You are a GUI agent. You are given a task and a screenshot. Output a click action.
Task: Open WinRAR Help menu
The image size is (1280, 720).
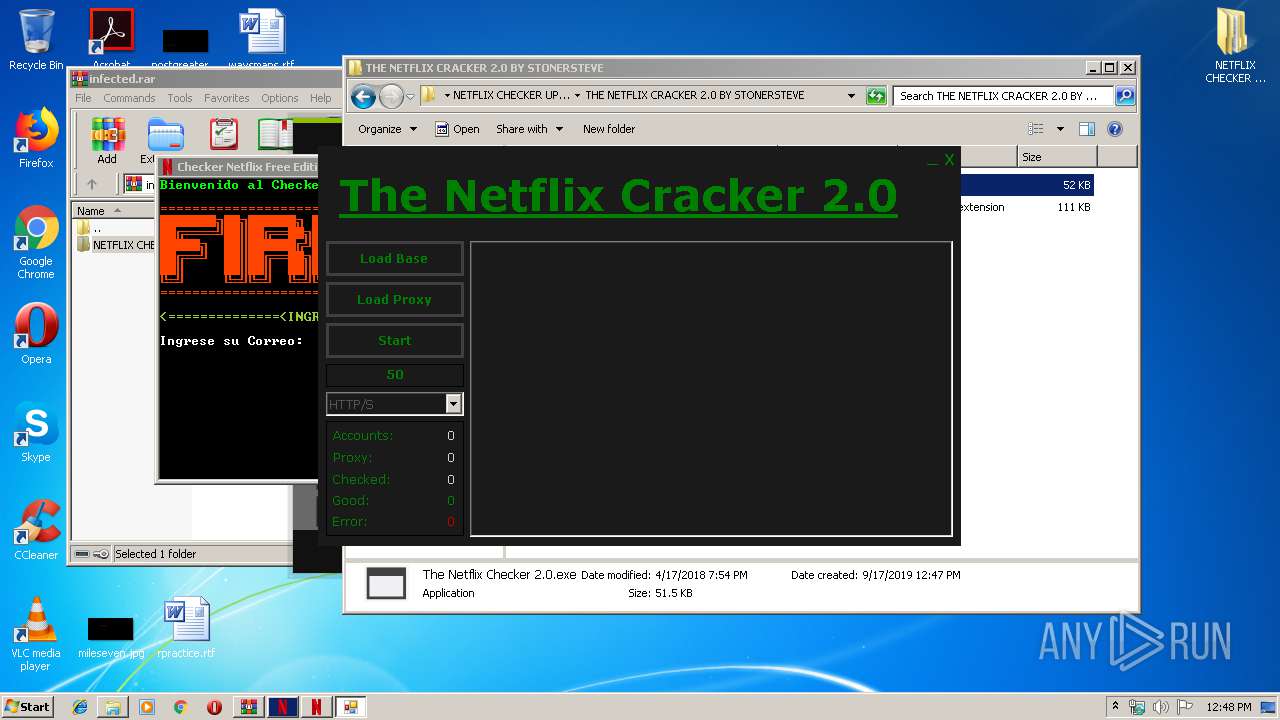tap(321, 98)
